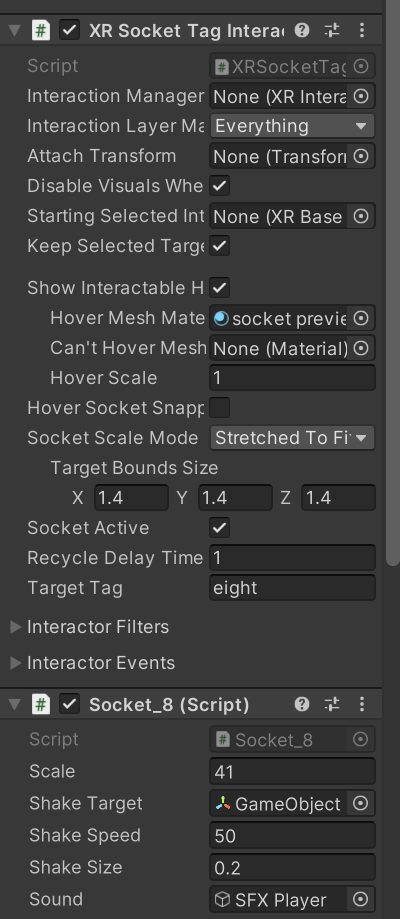Pick object for Shake Target field

361,804
